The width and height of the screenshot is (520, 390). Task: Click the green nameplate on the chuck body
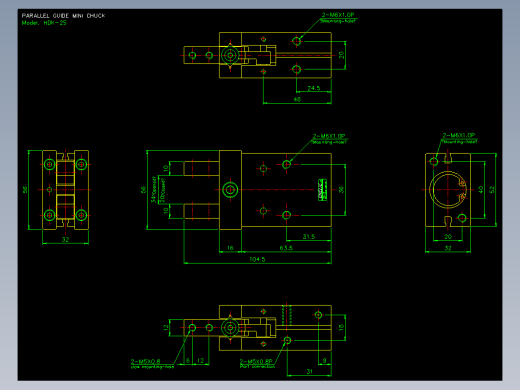click(323, 190)
